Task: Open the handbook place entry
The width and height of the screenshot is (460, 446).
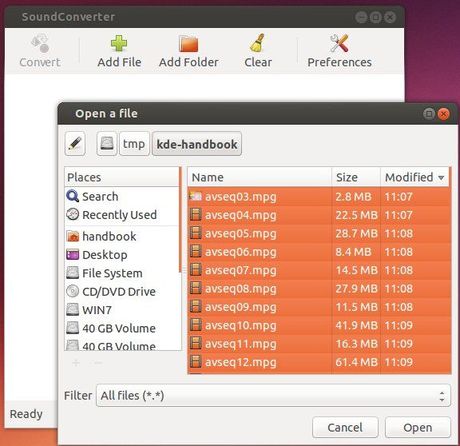Action: (109, 236)
